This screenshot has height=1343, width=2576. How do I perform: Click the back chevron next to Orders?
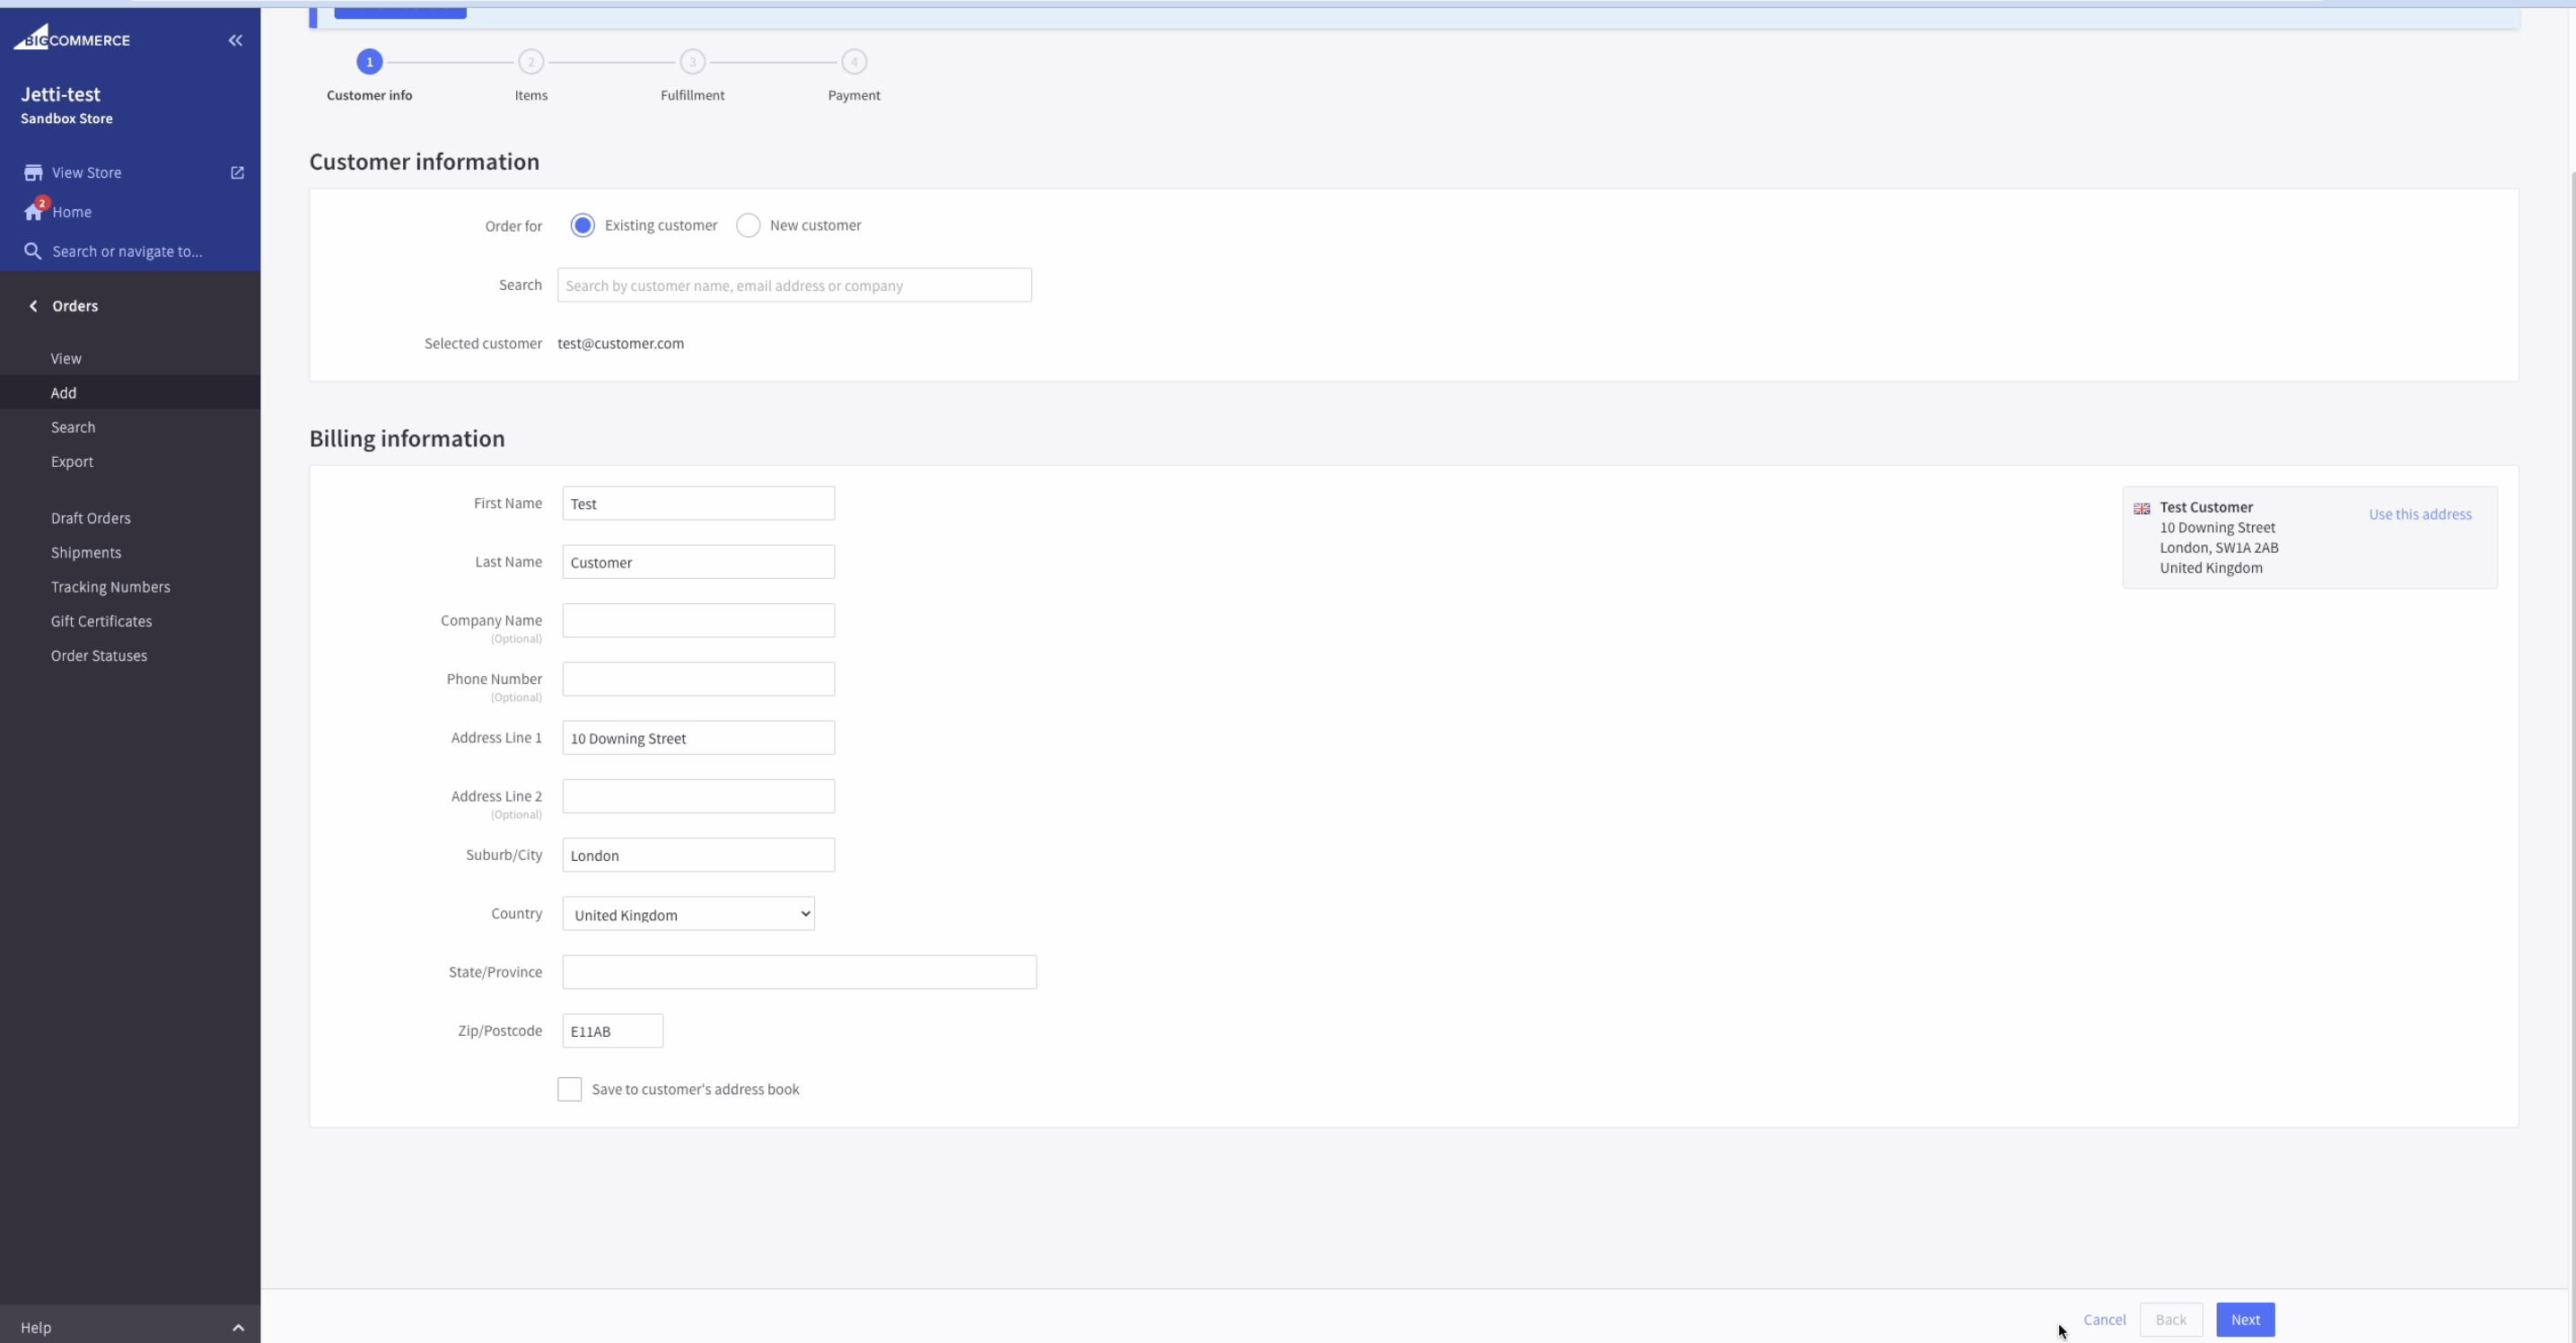(x=33, y=306)
